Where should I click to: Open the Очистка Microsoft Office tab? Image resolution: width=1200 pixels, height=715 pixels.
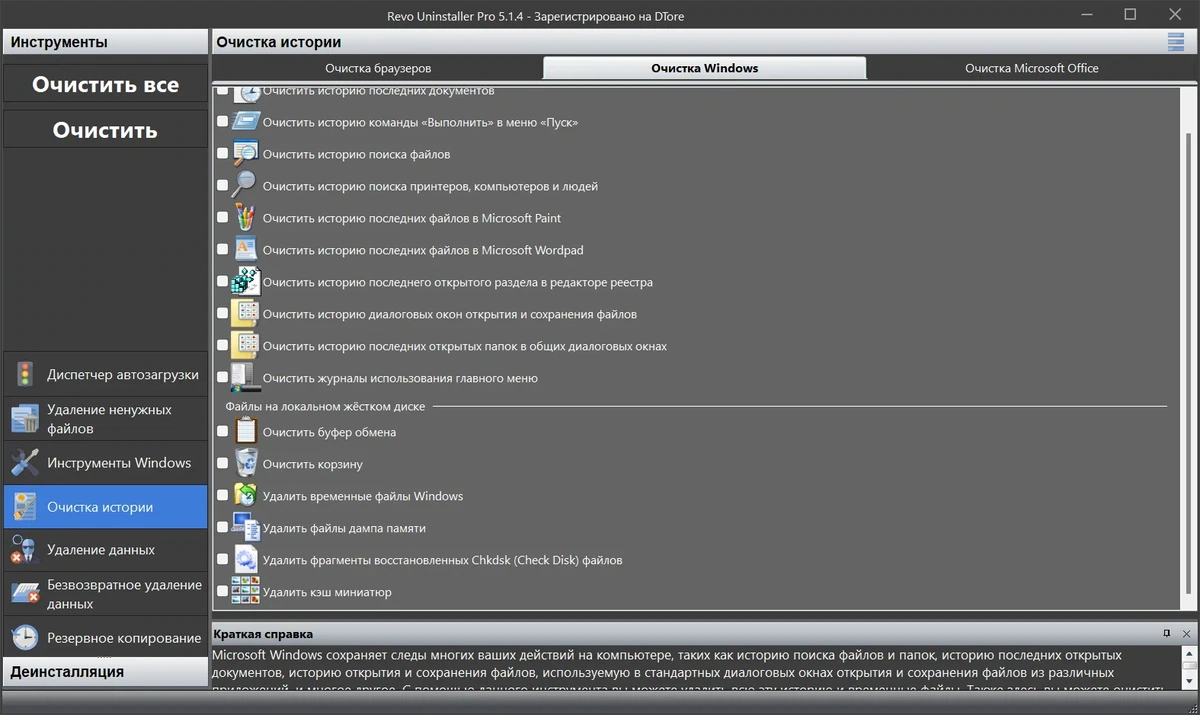(1031, 68)
